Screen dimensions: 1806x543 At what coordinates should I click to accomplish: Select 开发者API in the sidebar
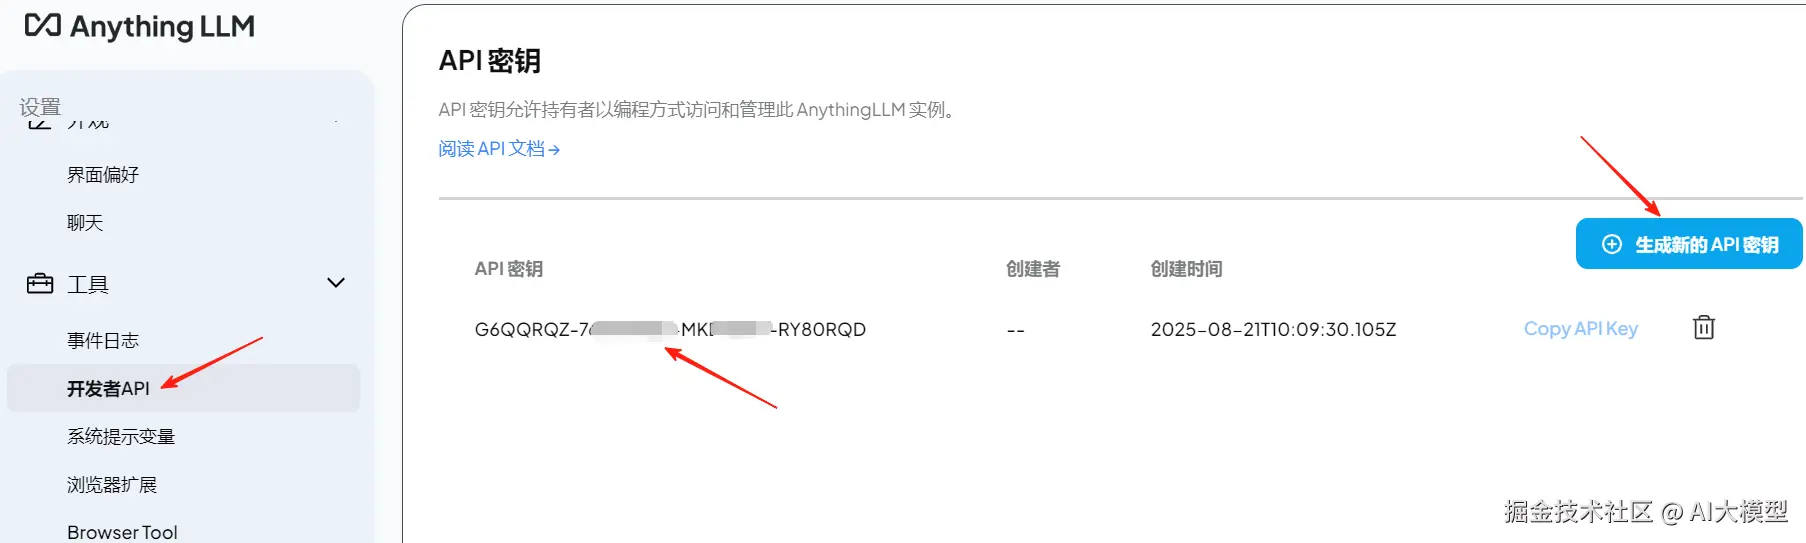pos(183,388)
